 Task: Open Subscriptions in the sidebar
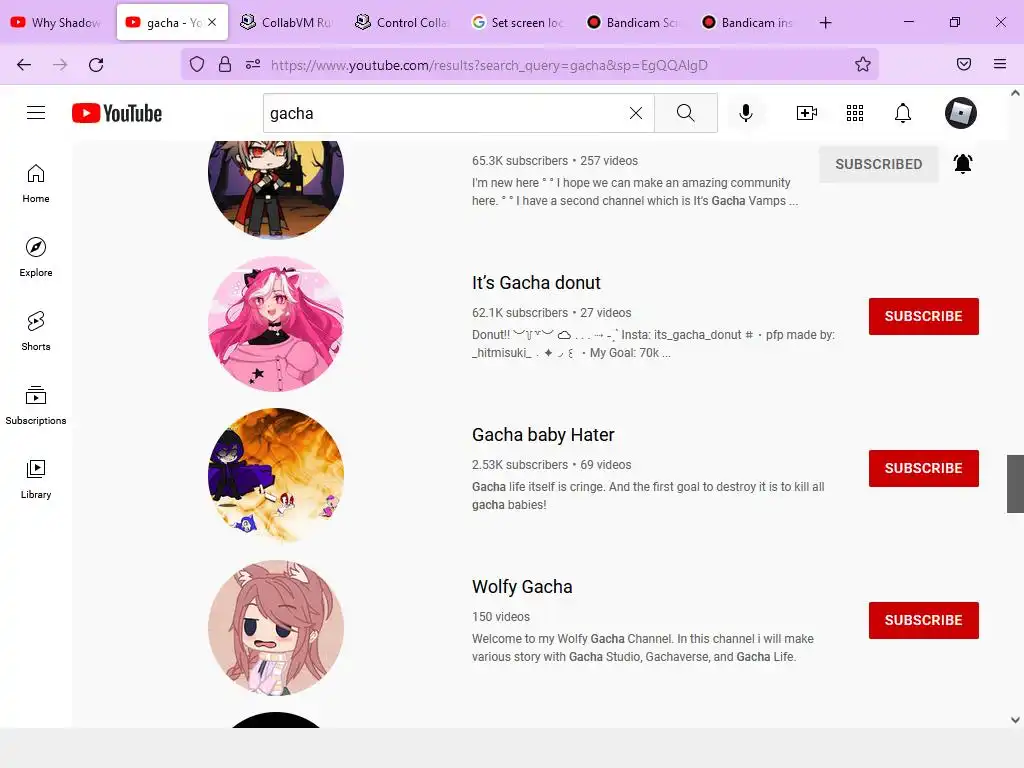click(36, 405)
